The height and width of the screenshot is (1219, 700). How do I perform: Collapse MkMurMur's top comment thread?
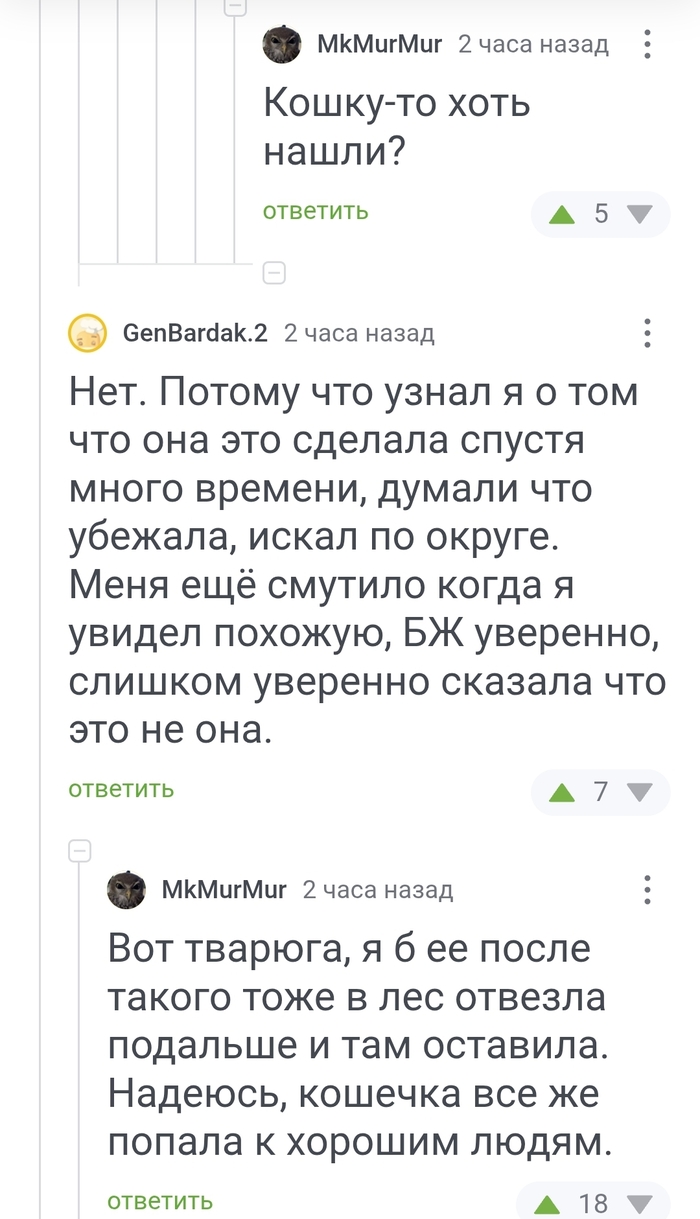(236, 4)
